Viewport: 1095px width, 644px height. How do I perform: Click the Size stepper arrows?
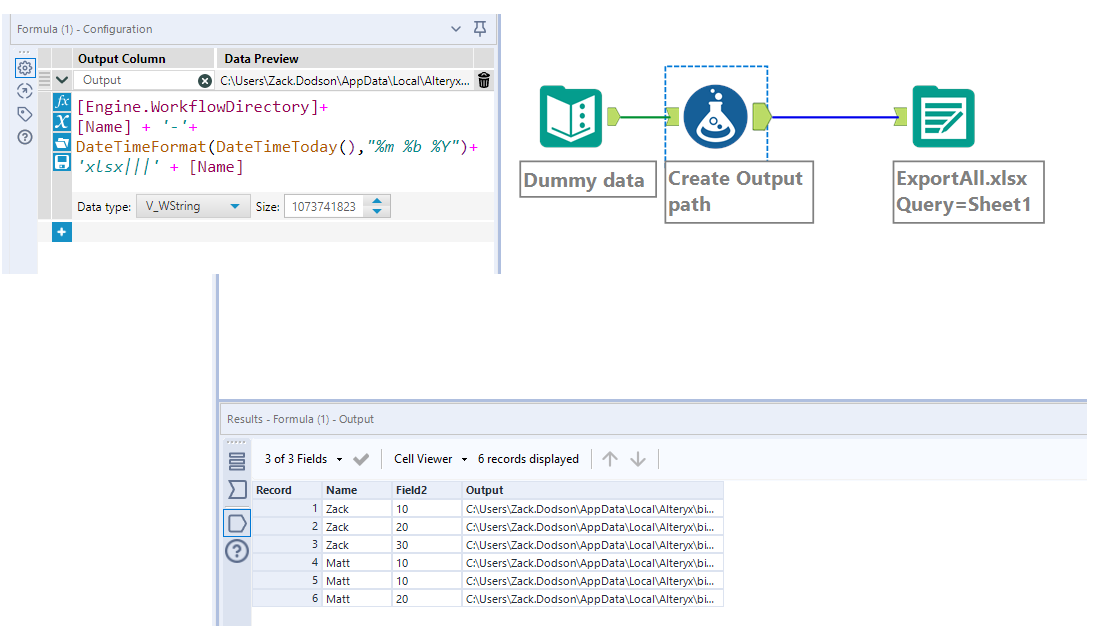[377, 206]
